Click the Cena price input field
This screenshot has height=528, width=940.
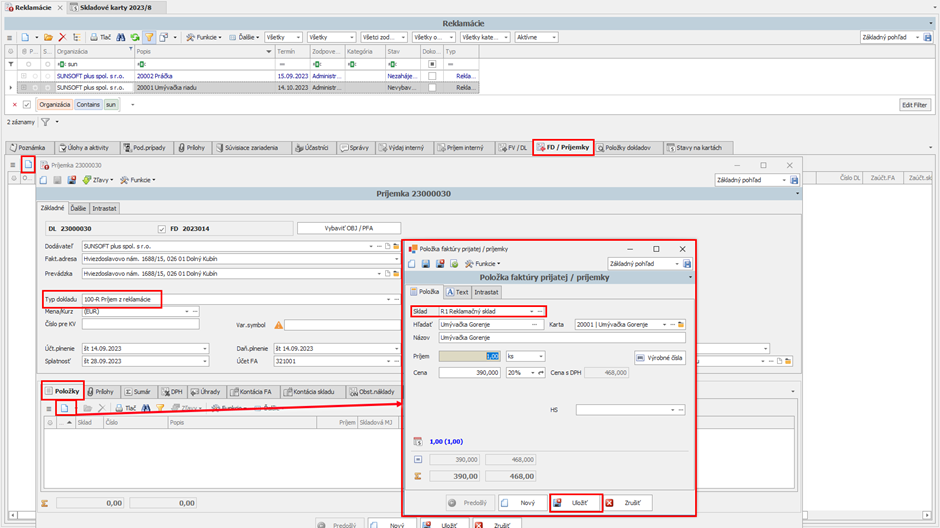[469, 373]
